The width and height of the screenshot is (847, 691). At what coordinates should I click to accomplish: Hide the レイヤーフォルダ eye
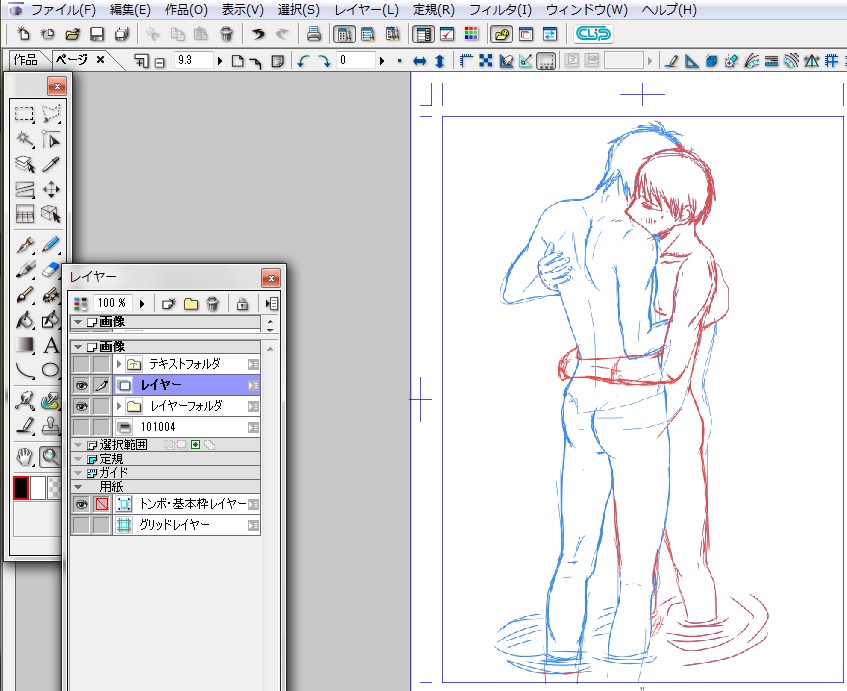(81, 406)
